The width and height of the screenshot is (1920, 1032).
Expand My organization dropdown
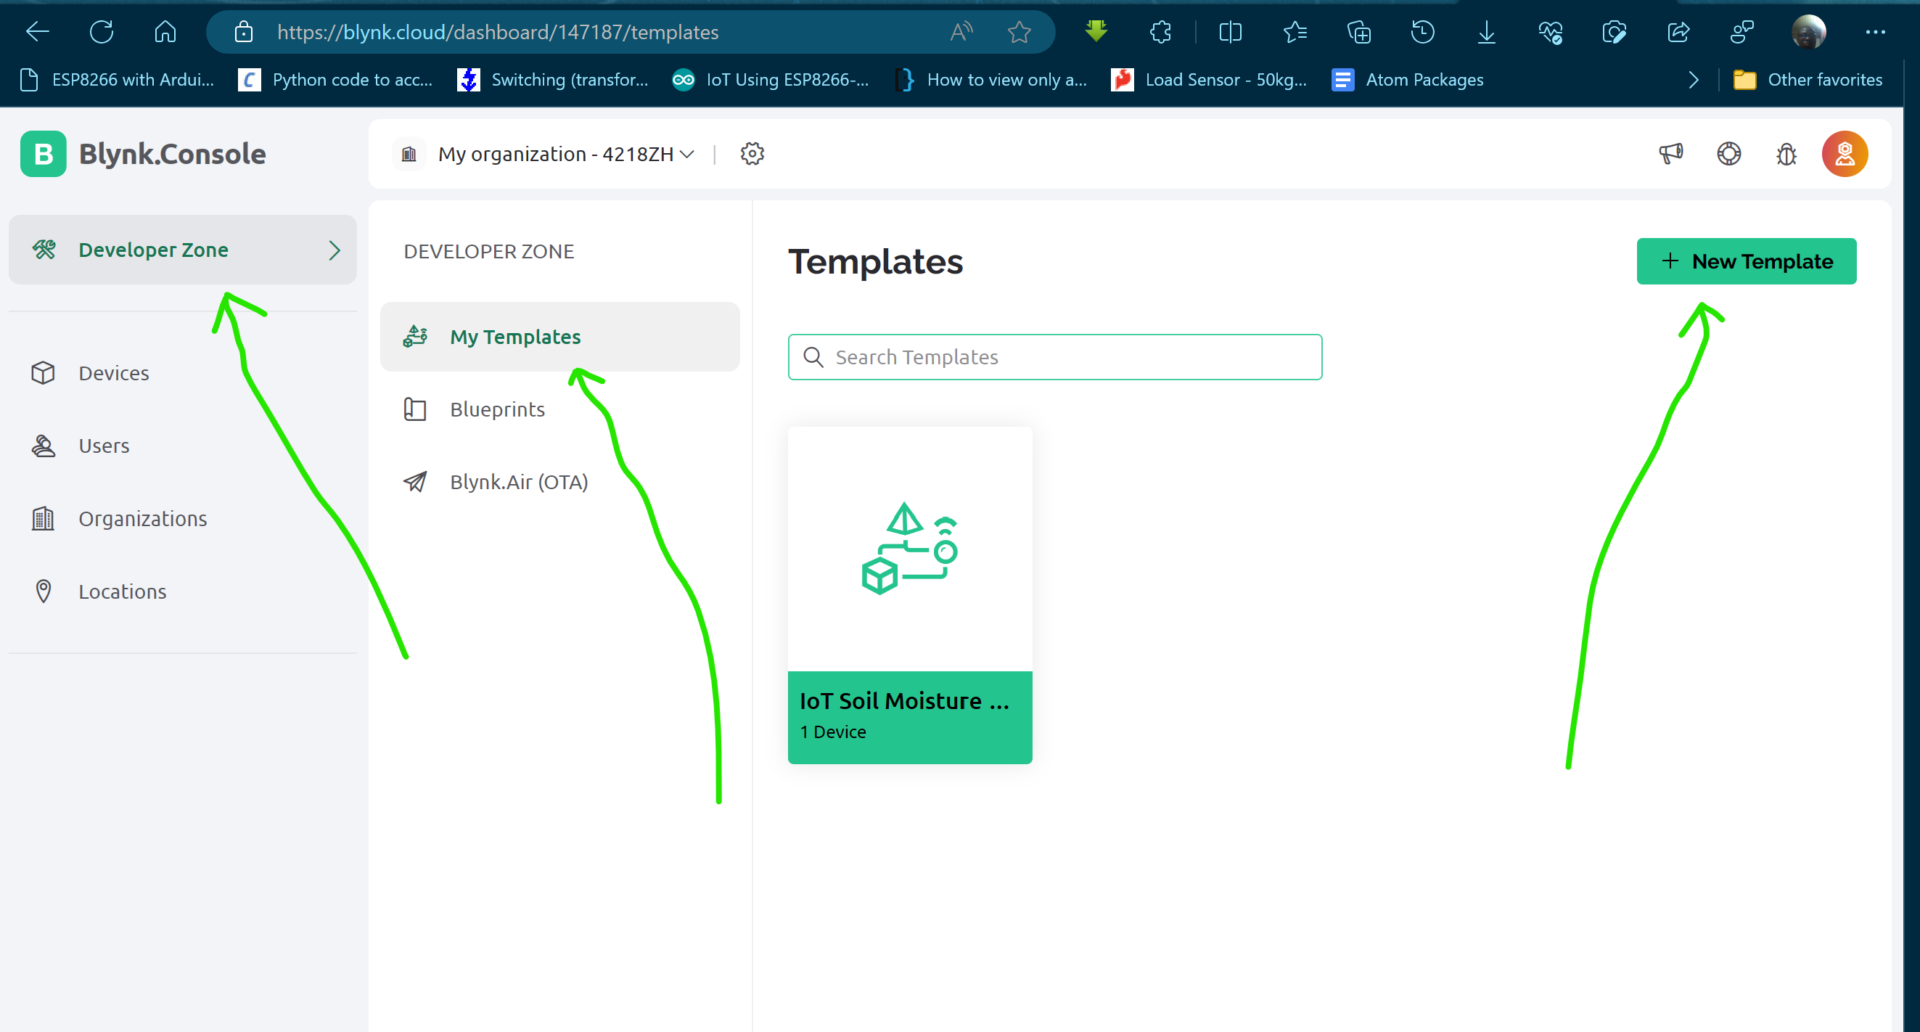click(x=566, y=154)
